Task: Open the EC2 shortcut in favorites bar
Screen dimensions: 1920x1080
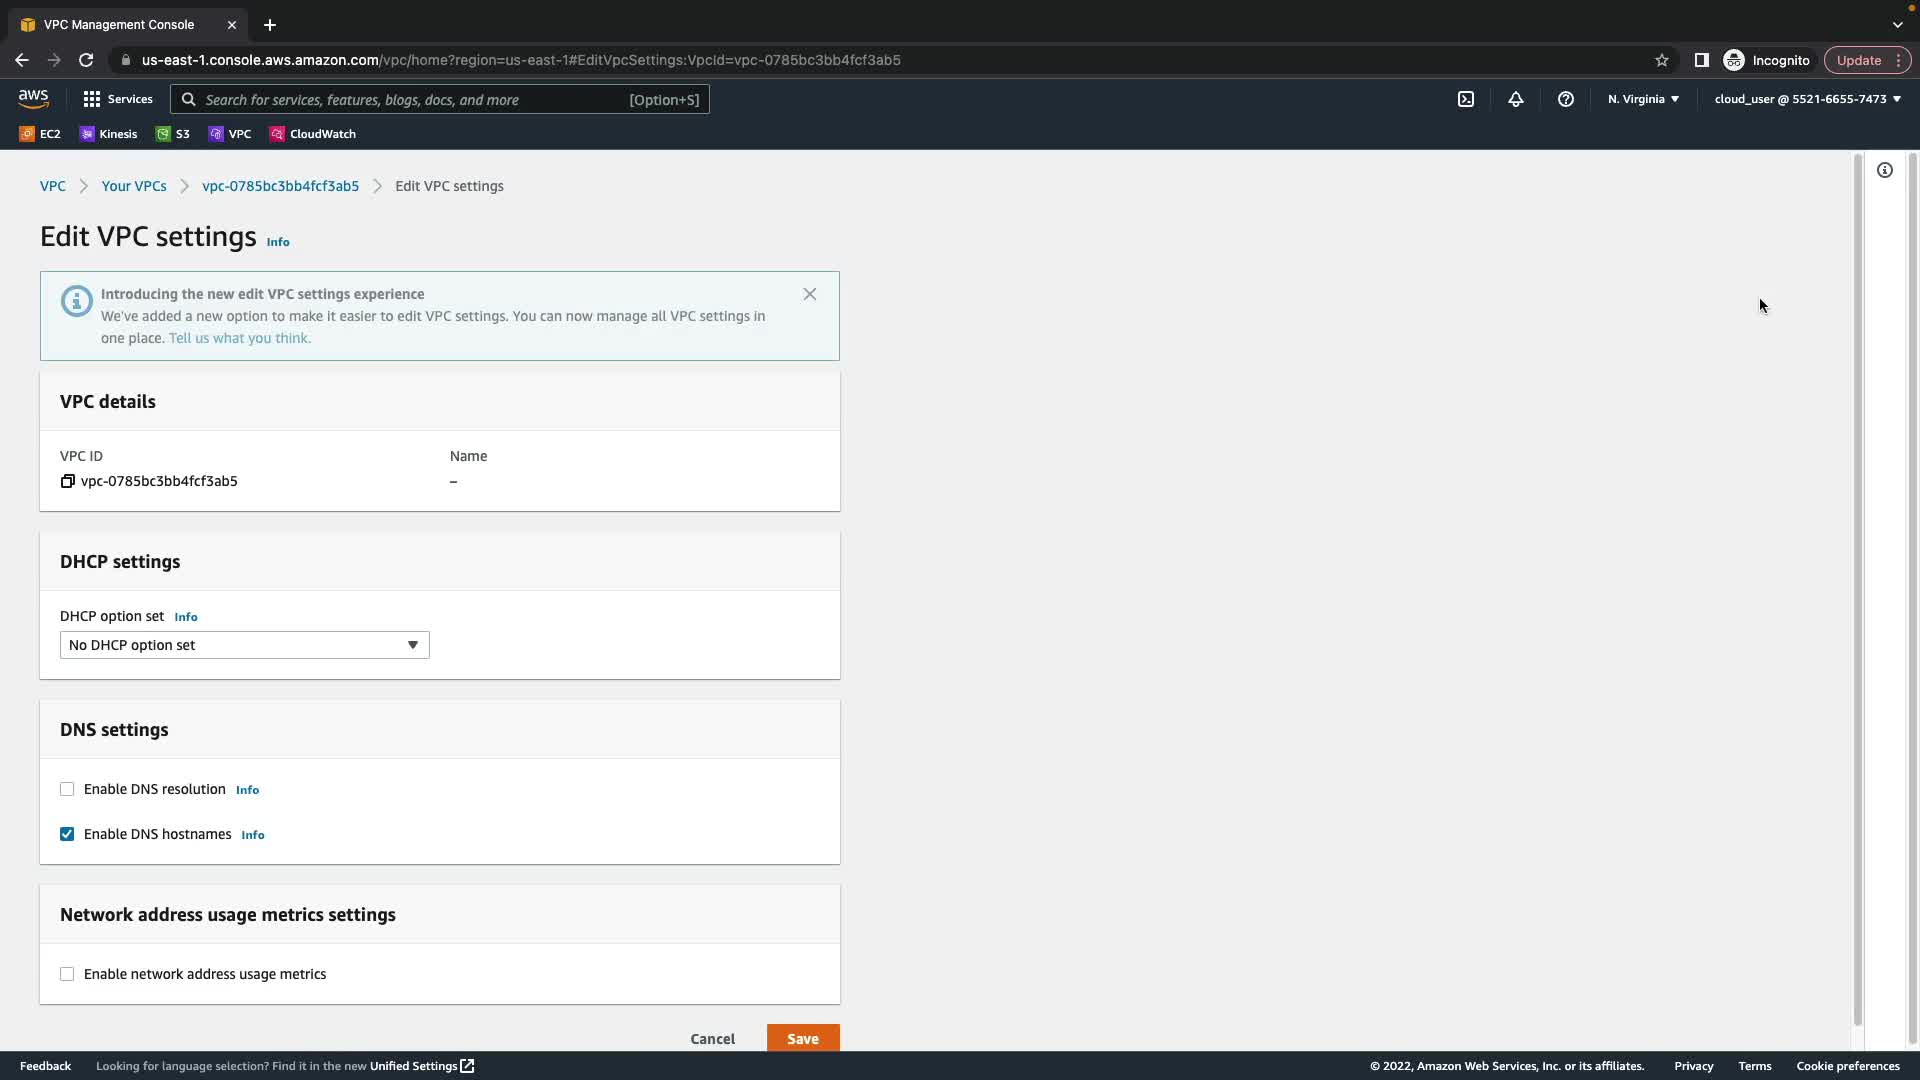Action: point(40,134)
